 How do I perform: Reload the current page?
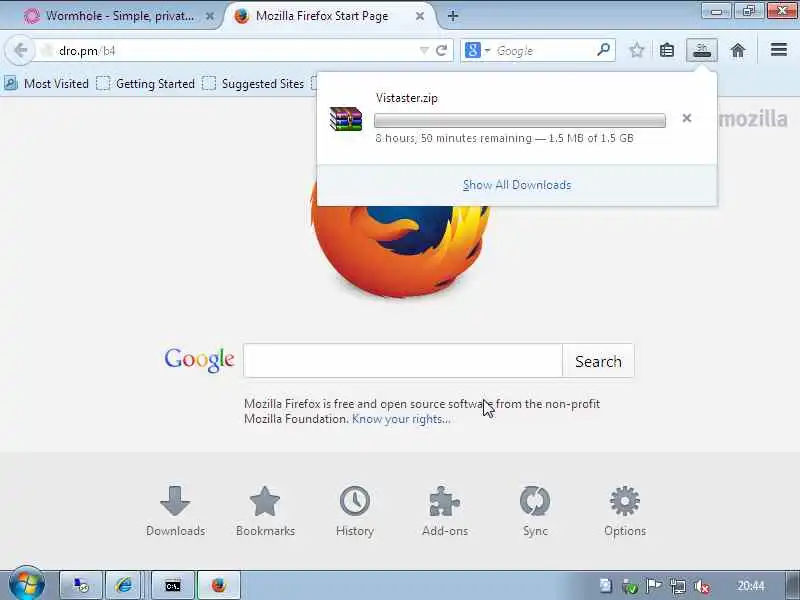pos(441,51)
